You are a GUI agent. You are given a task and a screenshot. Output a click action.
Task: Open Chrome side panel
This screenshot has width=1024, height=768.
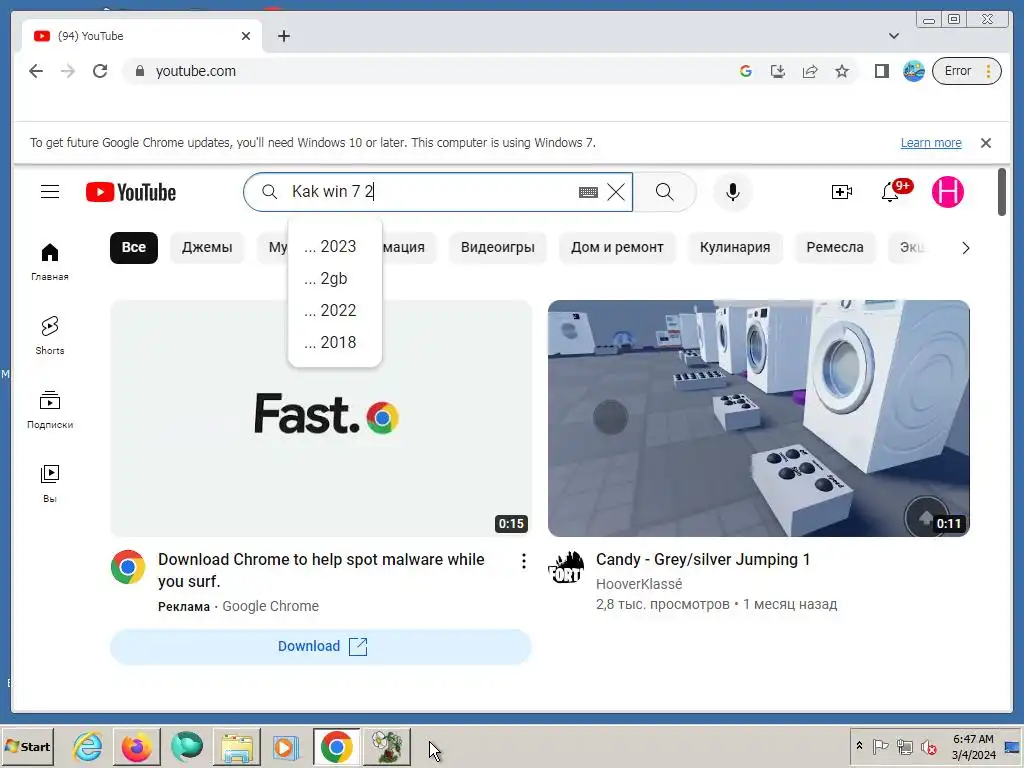(x=882, y=71)
